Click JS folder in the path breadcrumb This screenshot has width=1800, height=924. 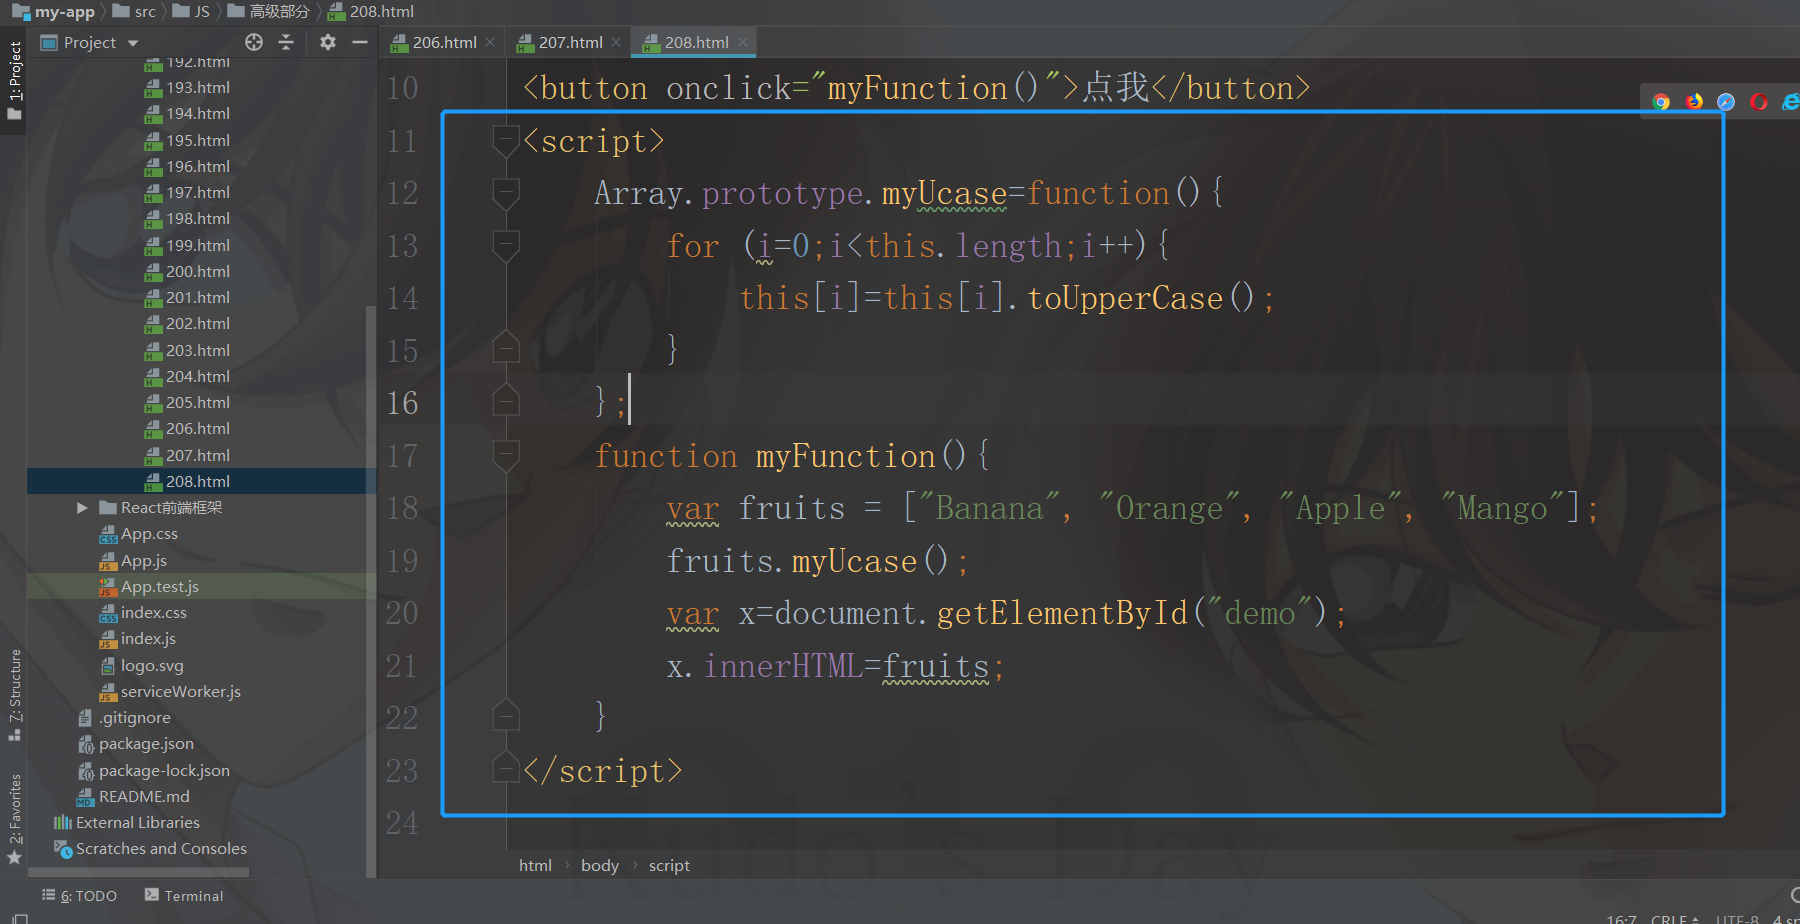(192, 12)
